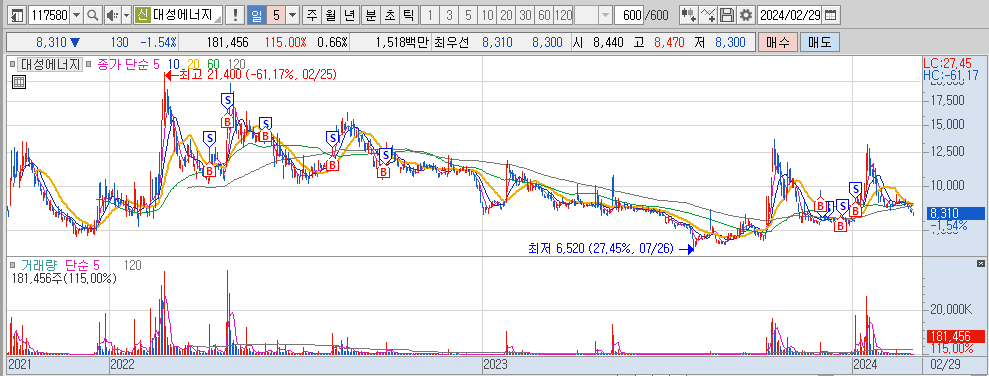Click the floppy disk save icon
This screenshot has height=376, width=989.
coord(727,15)
